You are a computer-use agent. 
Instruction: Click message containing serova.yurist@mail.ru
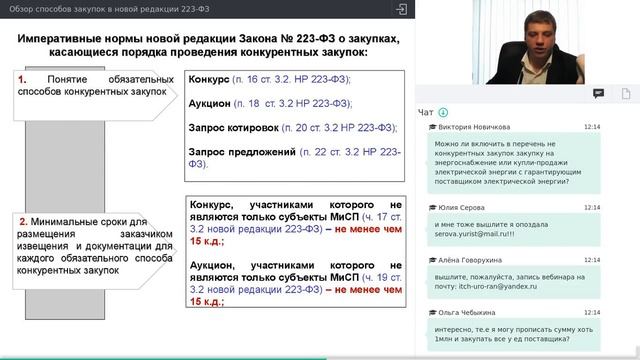[x=514, y=229]
